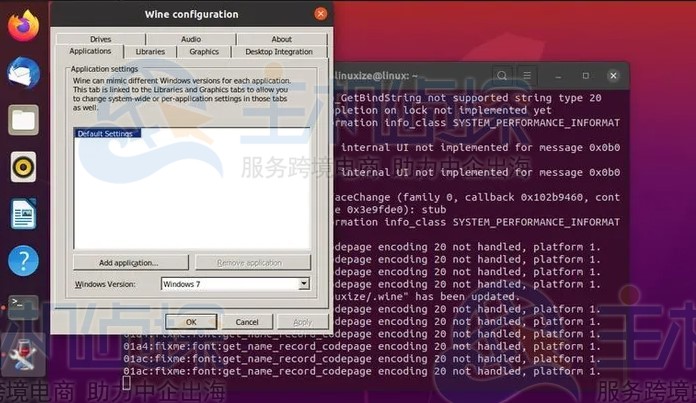696x403 pixels.
Task: Launch Thunderbird mail from the dock
Action: pyautogui.click(x=23, y=73)
